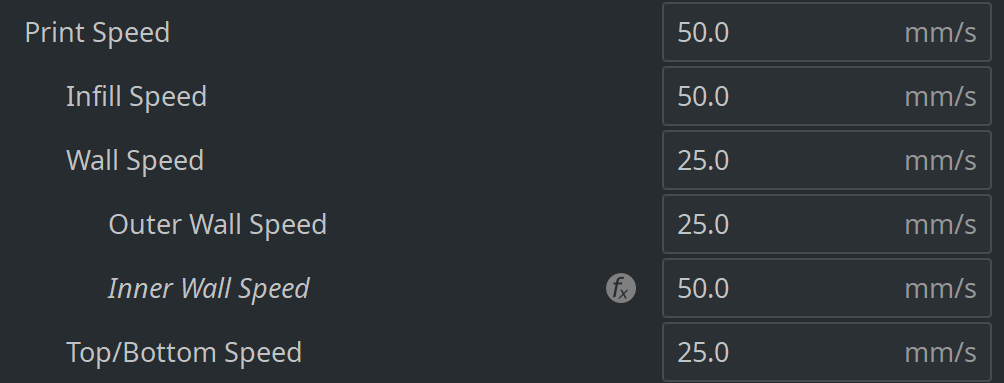Image resolution: width=1004 pixels, height=383 pixels.
Task: Click the mm/s unit in Print Speed field
Action: click(x=940, y=33)
